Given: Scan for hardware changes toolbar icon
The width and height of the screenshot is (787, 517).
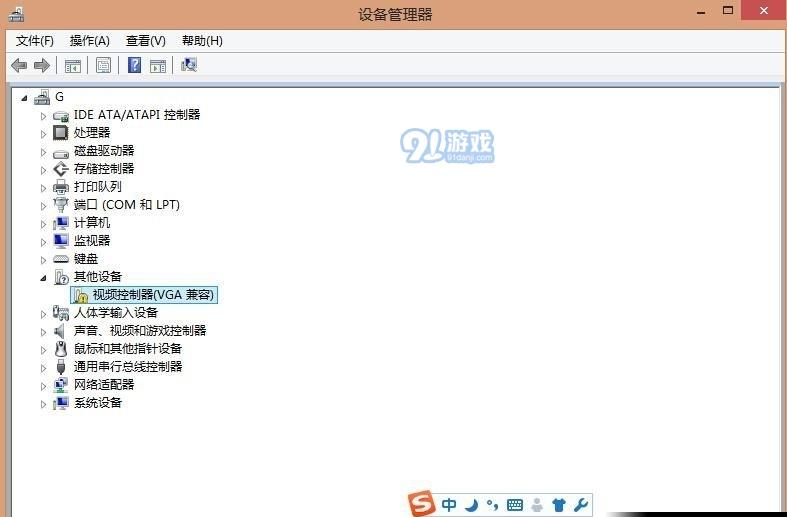Looking at the screenshot, I should [x=189, y=65].
